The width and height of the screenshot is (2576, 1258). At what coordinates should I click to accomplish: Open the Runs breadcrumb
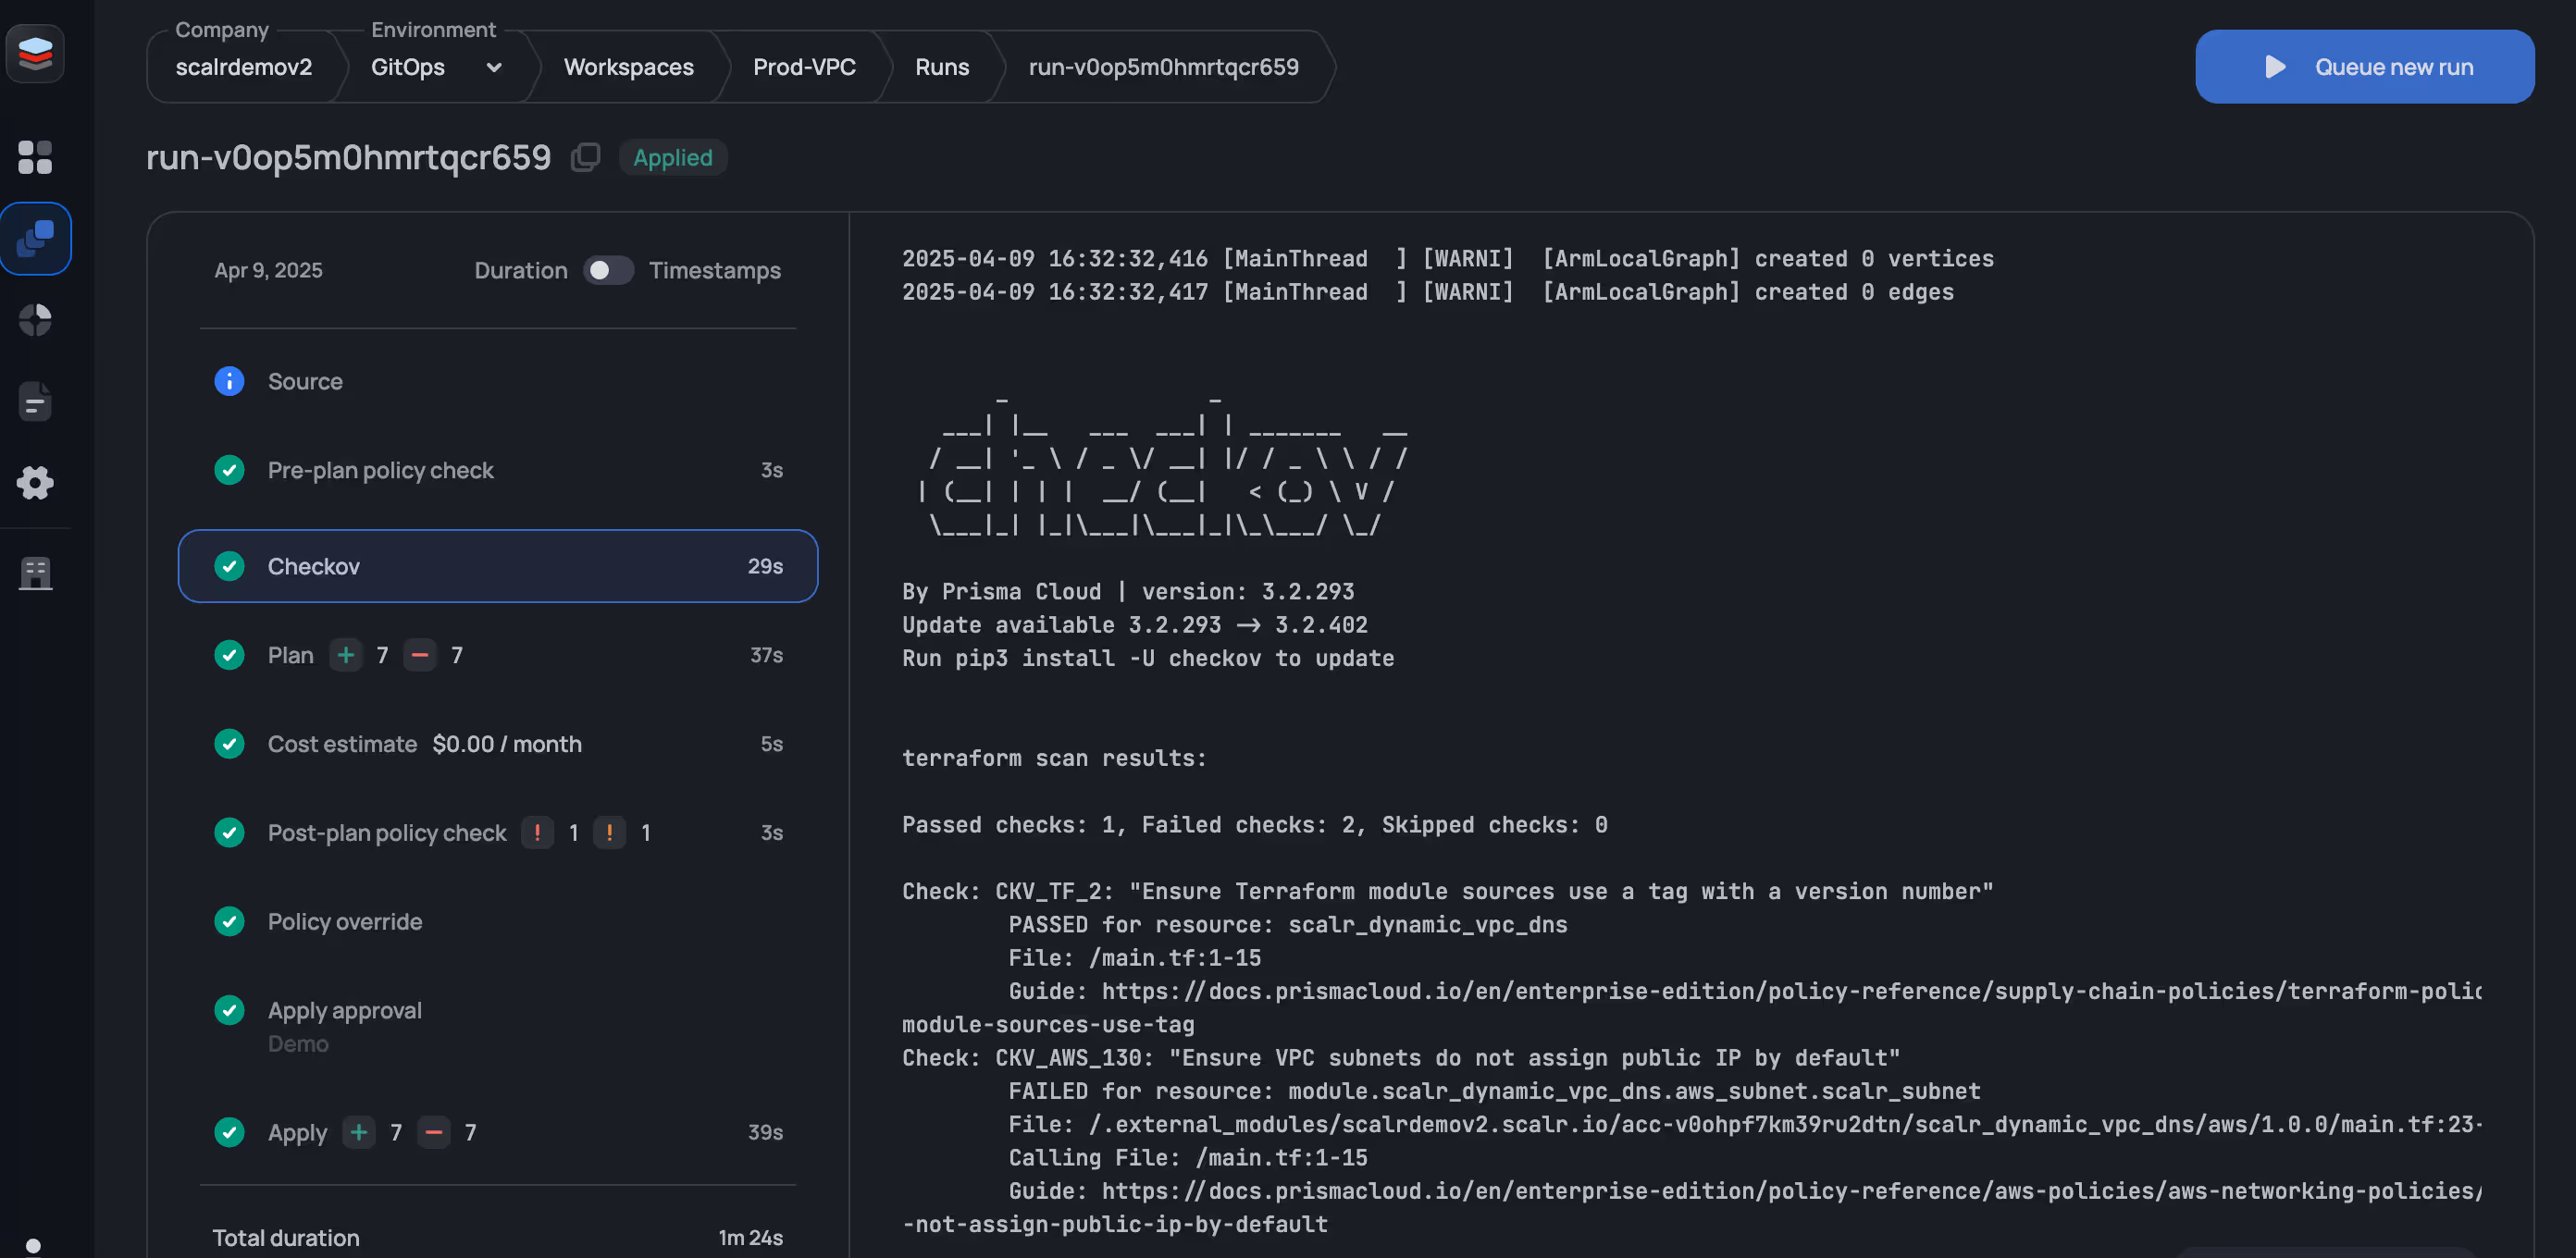[x=942, y=67]
